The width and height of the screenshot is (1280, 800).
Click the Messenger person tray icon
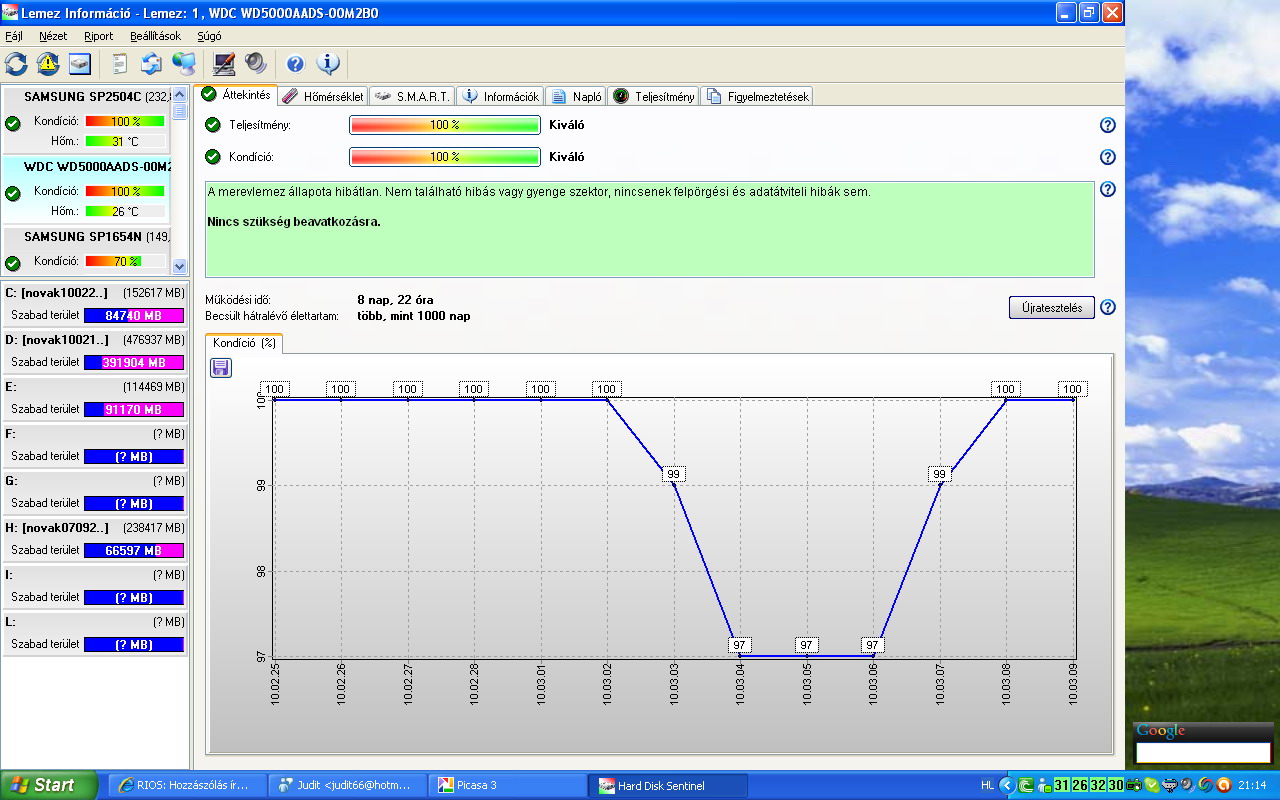tap(1044, 785)
